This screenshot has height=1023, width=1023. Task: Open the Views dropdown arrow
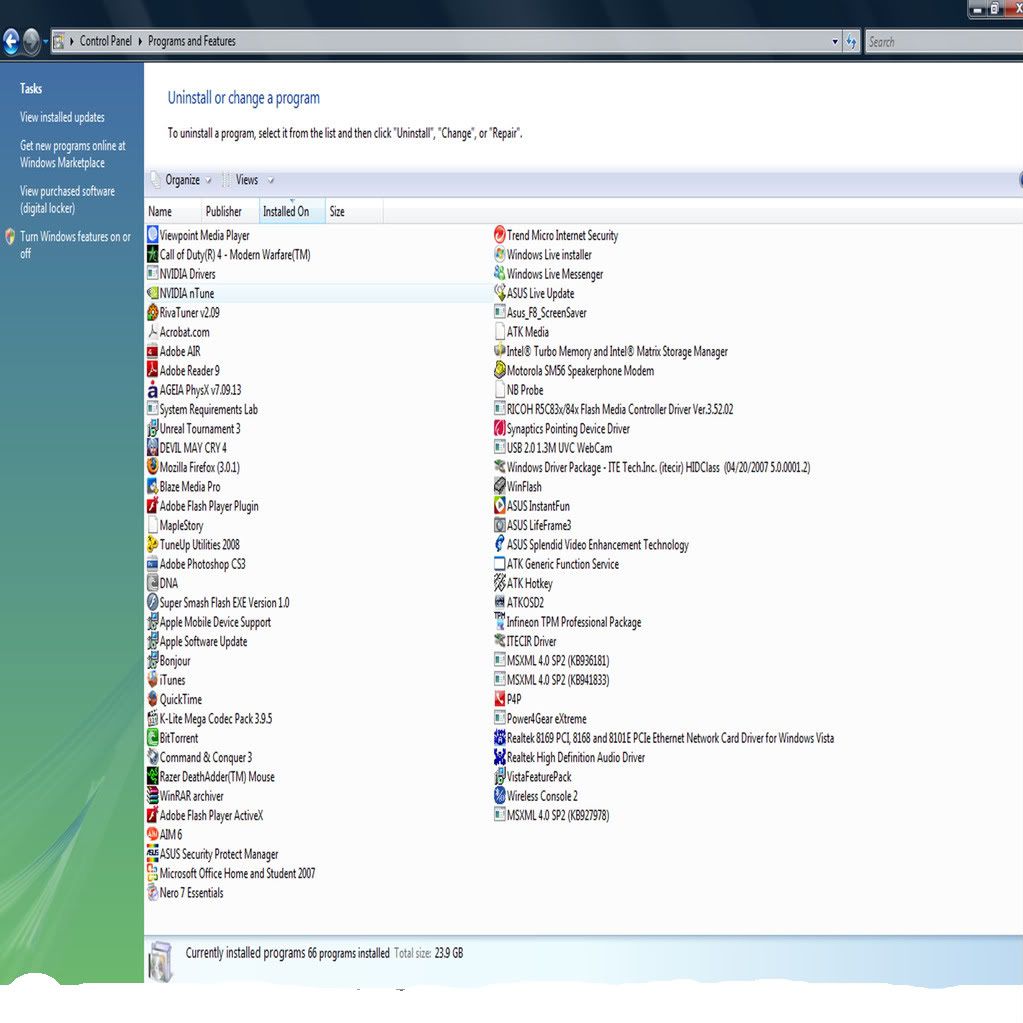pos(271,181)
